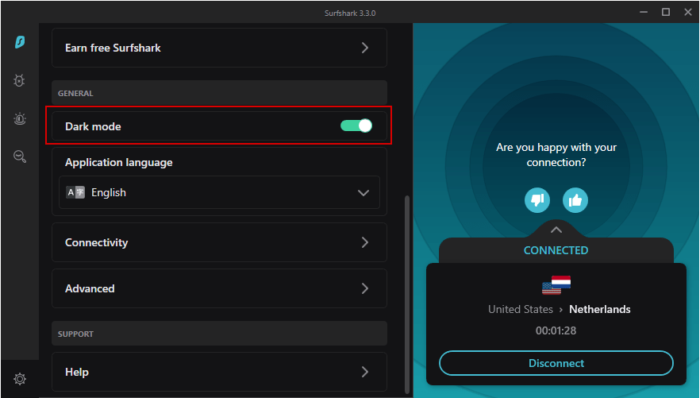Click the thumbs down feedback icon
The image size is (700, 398).
537,200
